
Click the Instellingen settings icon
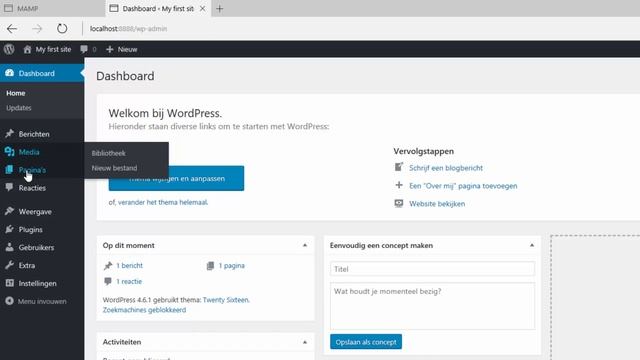[x=9, y=283]
